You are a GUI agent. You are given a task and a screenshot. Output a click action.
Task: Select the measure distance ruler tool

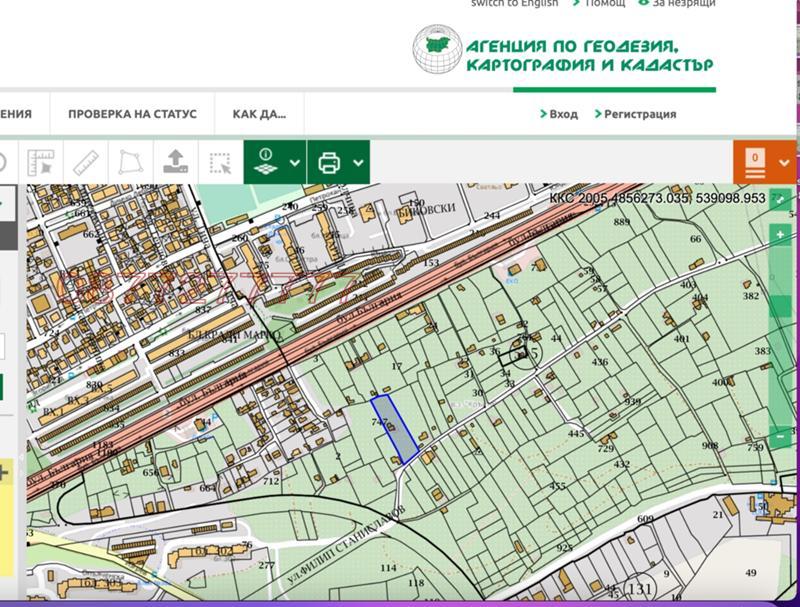coord(85,160)
